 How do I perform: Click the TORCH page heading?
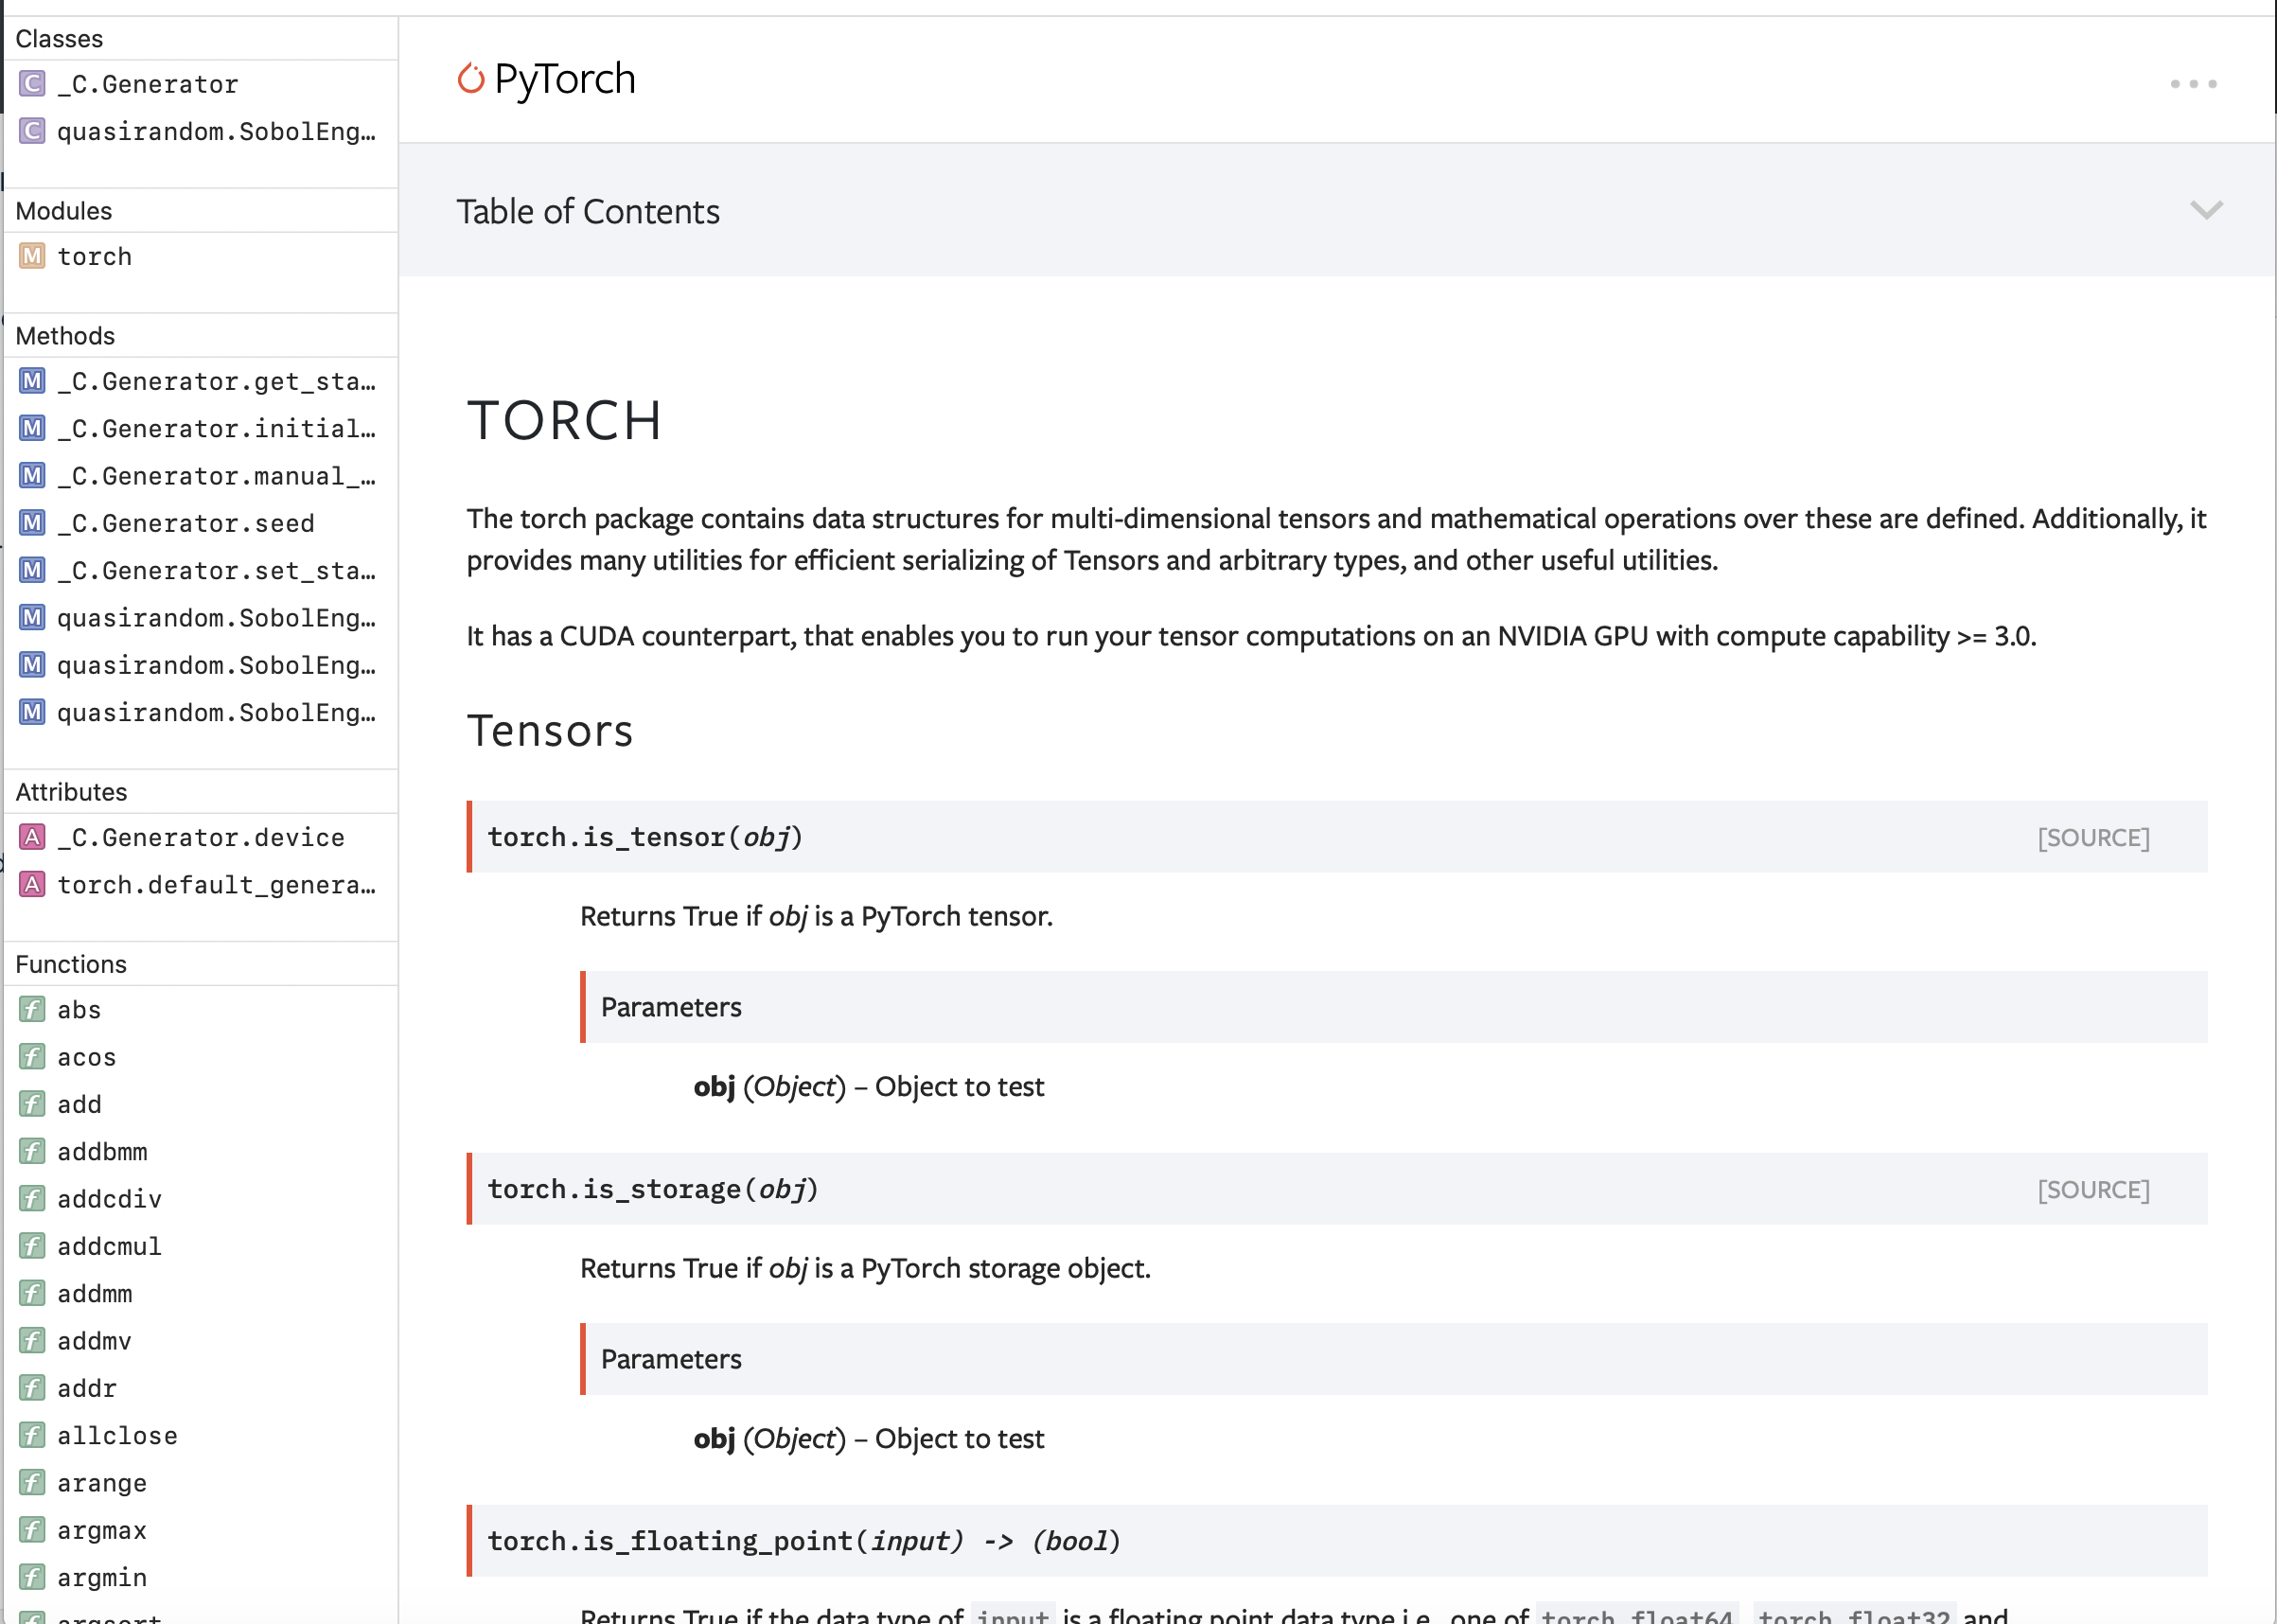coord(565,420)
